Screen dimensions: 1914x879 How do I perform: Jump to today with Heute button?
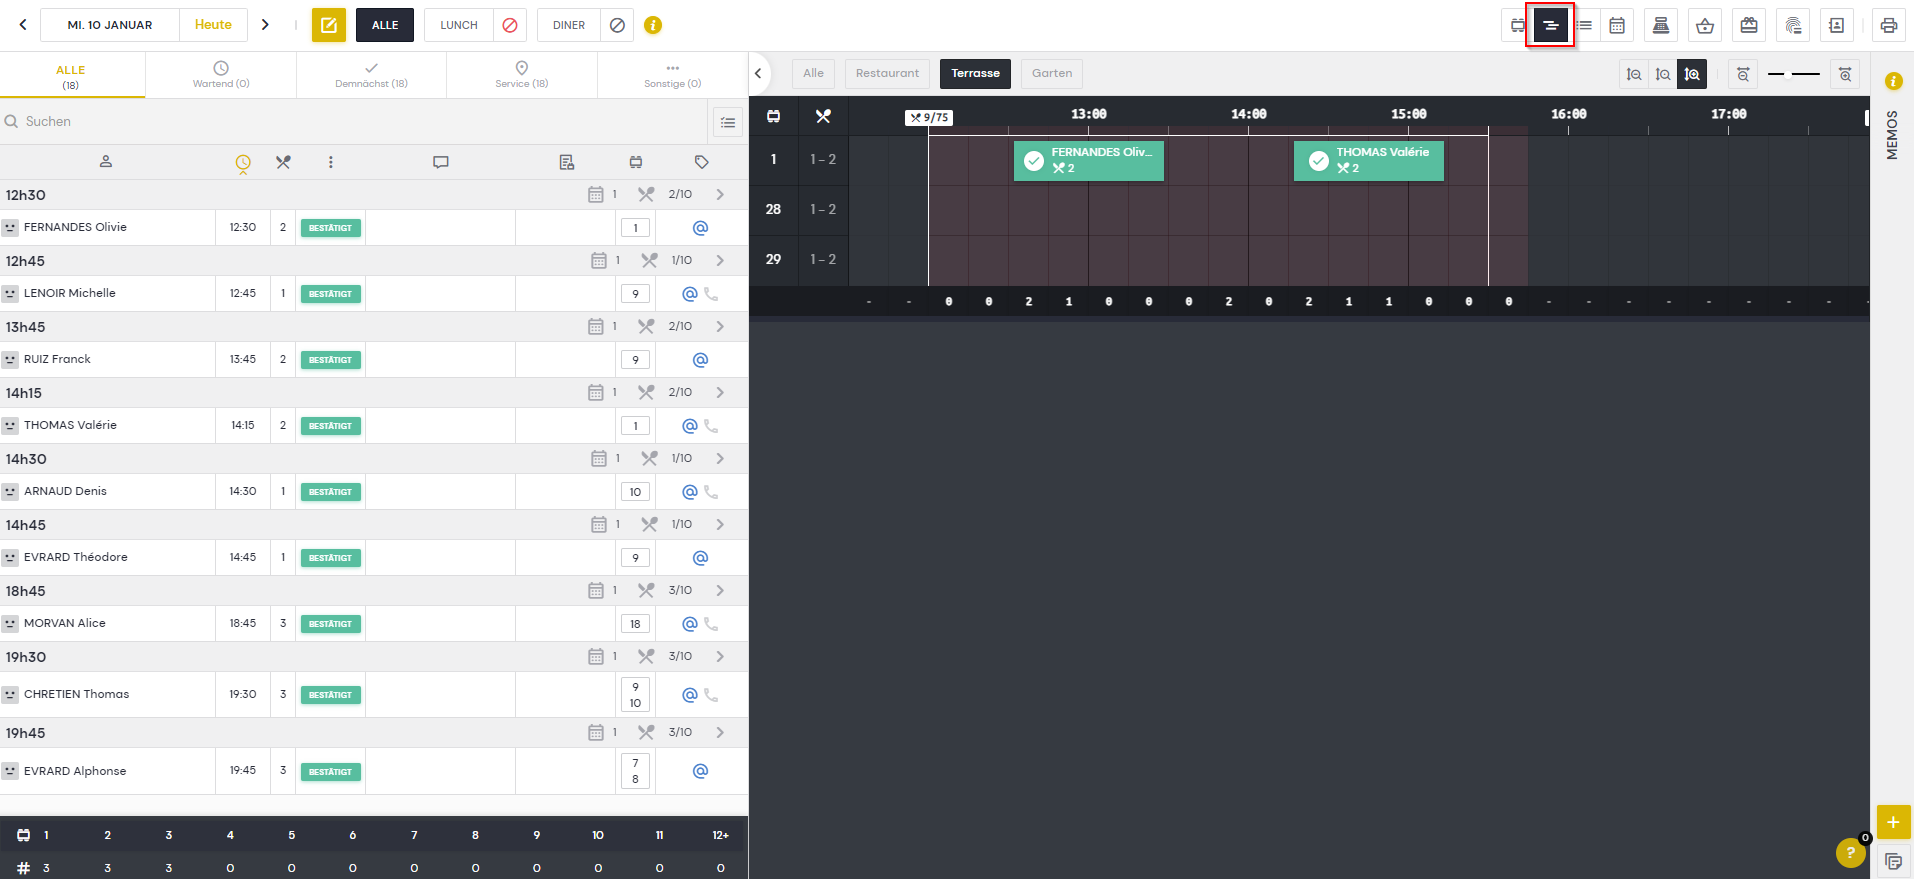pos(213,25)
